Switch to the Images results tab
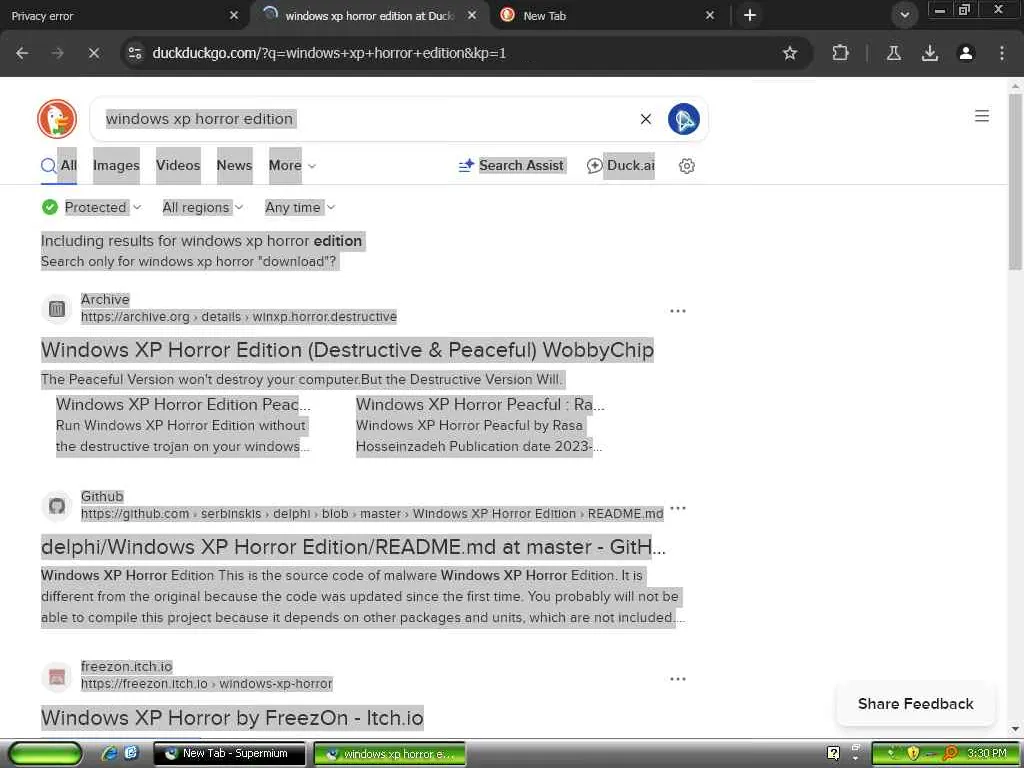The width and height of the screenshot is (1024, 768). pos(116,165)
